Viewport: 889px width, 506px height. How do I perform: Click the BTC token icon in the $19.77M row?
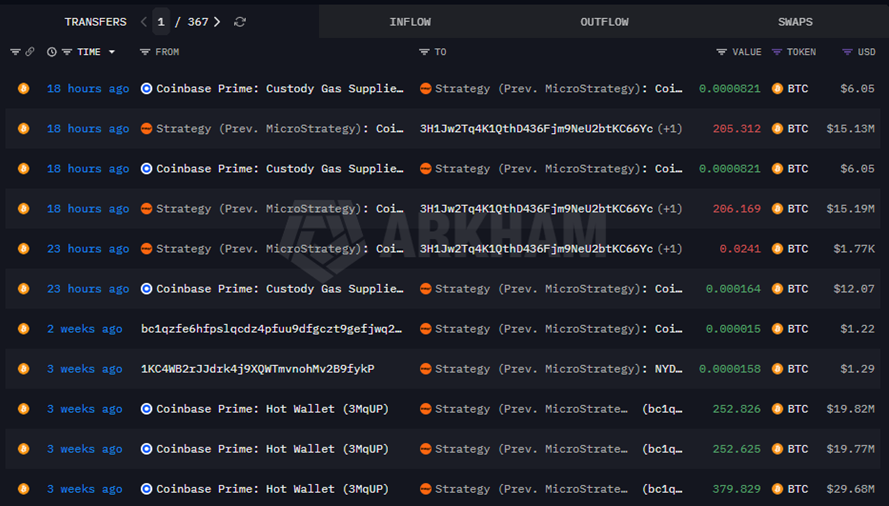click(x=777, y=449)
